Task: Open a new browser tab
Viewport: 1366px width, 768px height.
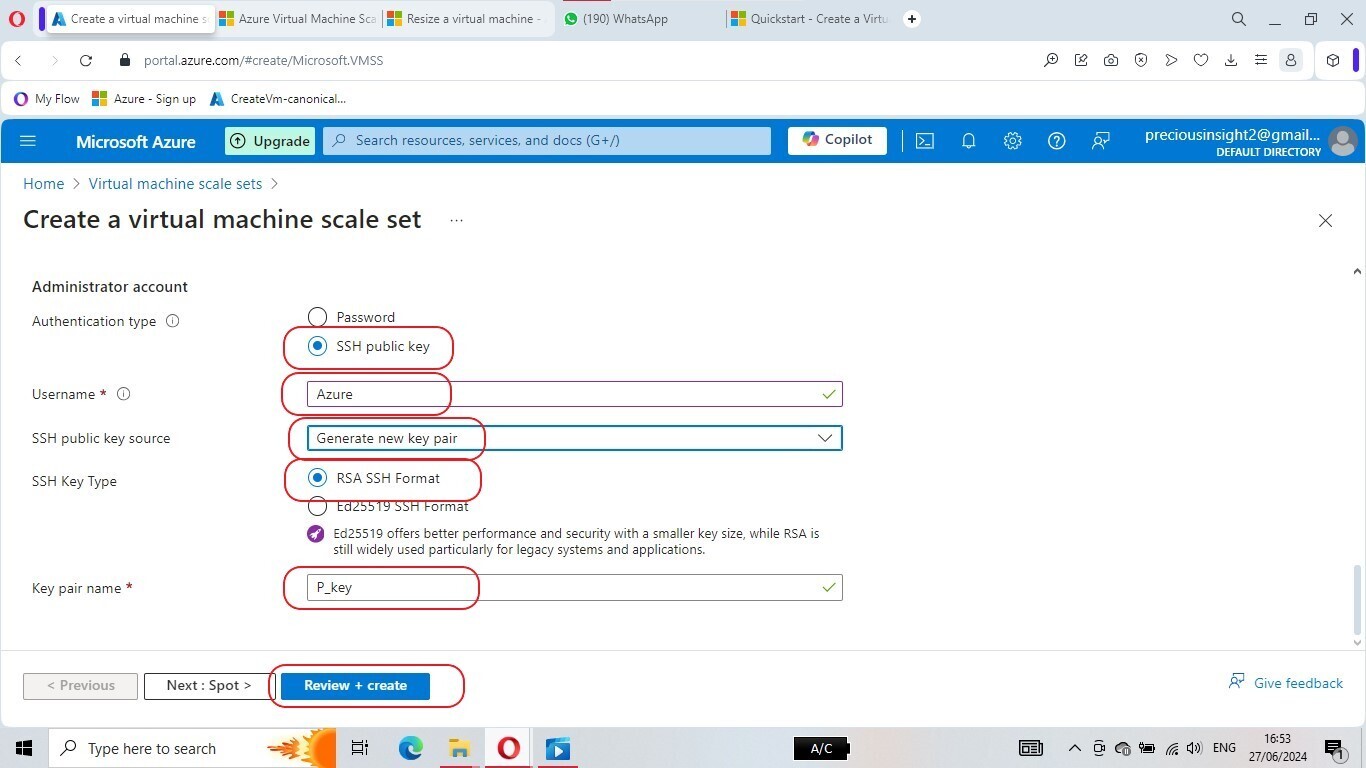Action: coord(912,19)
